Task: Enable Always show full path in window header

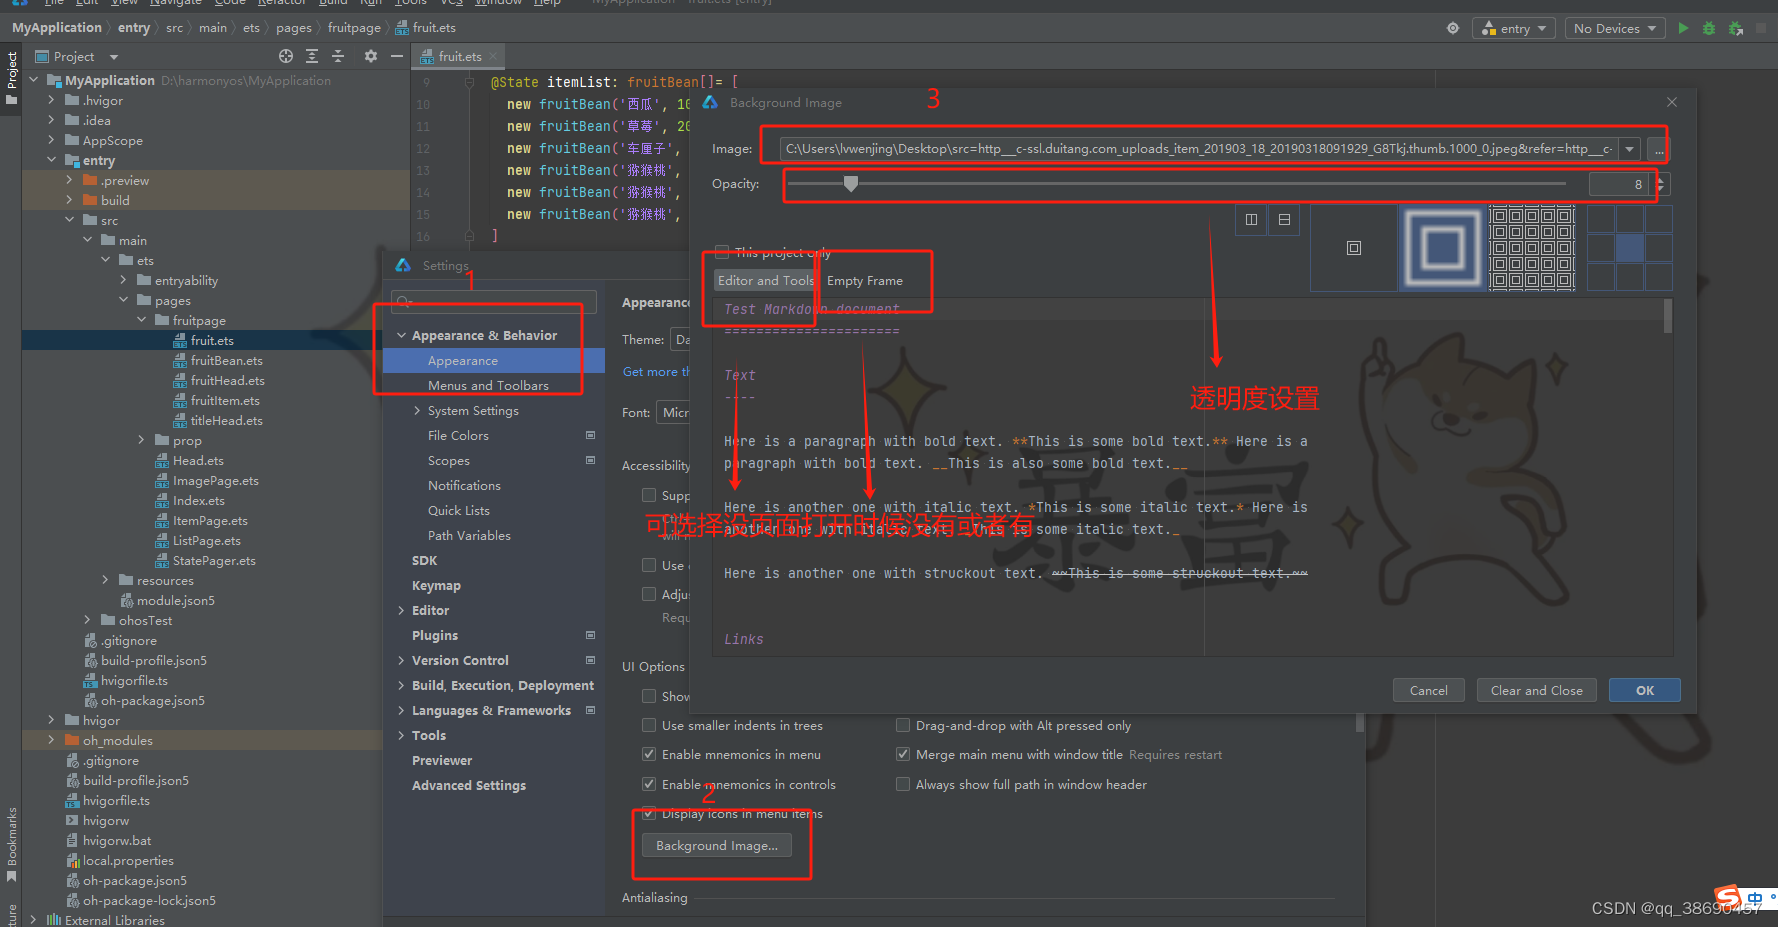Action: (x=903, y=784)
